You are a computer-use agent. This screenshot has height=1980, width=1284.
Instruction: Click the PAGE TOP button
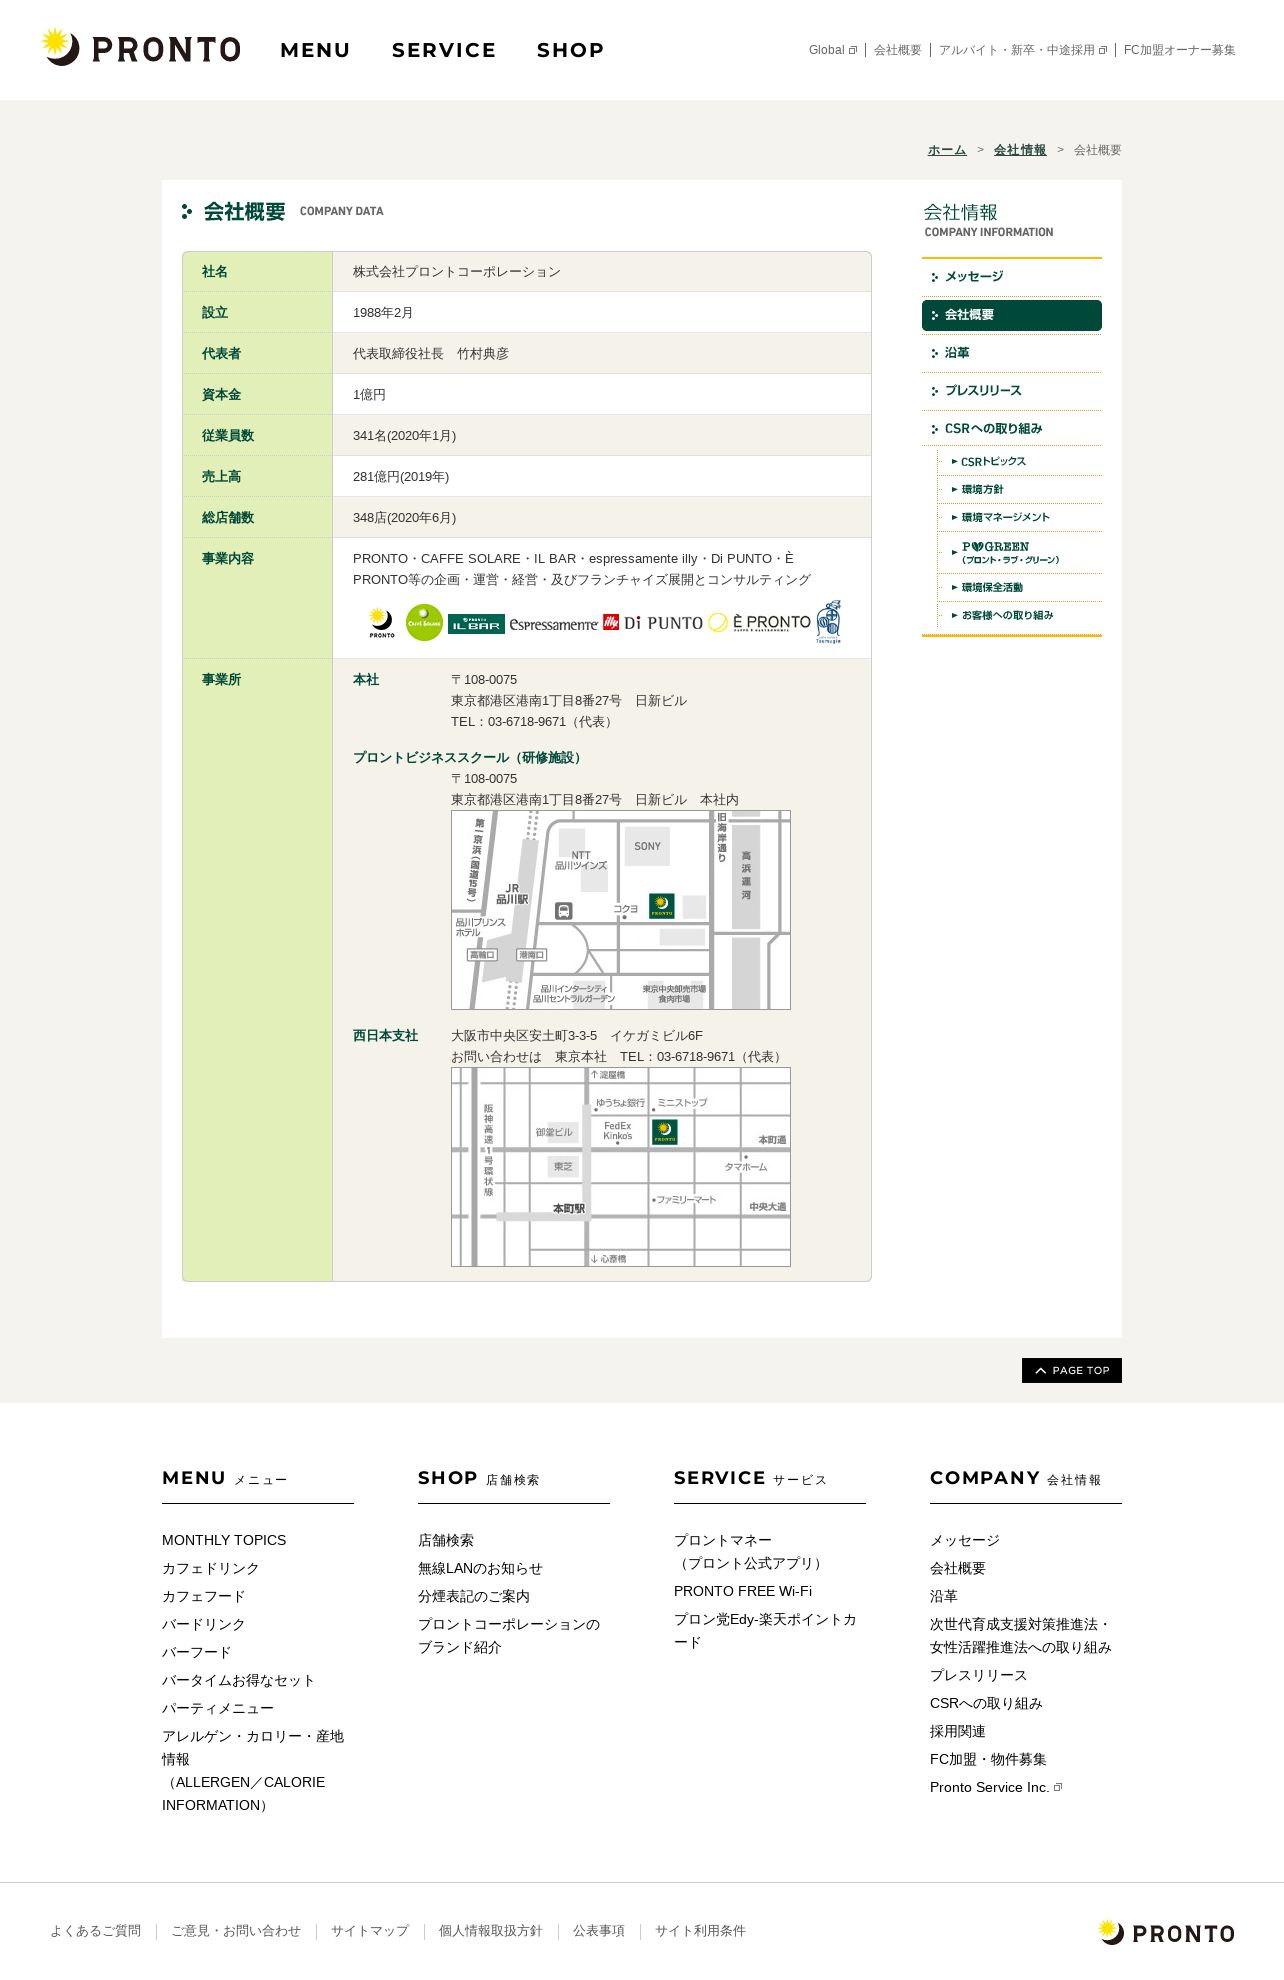[1071, 1370]
